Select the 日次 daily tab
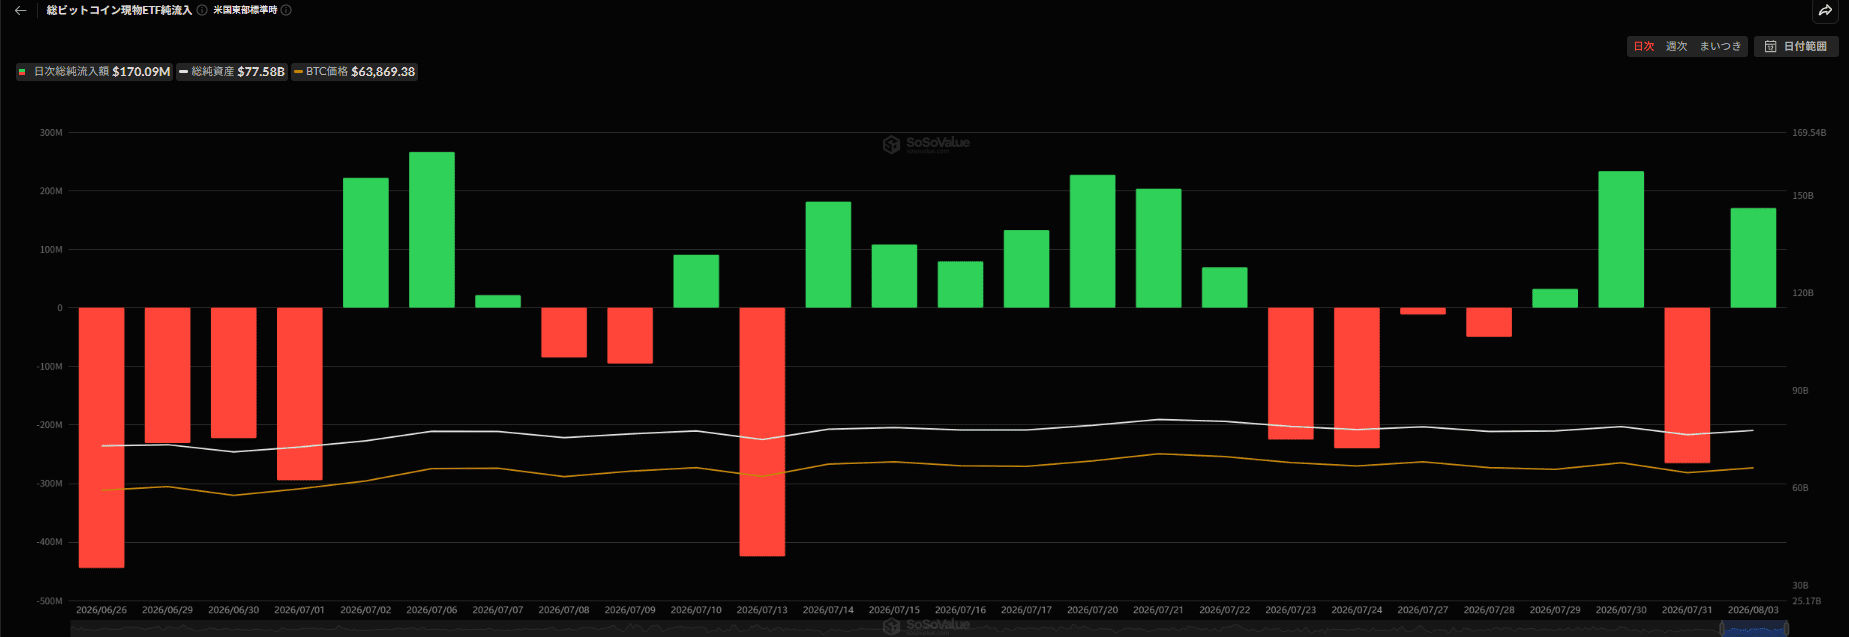The width and height of the screenshot is (1849, 637). (x=1644, y=46)
